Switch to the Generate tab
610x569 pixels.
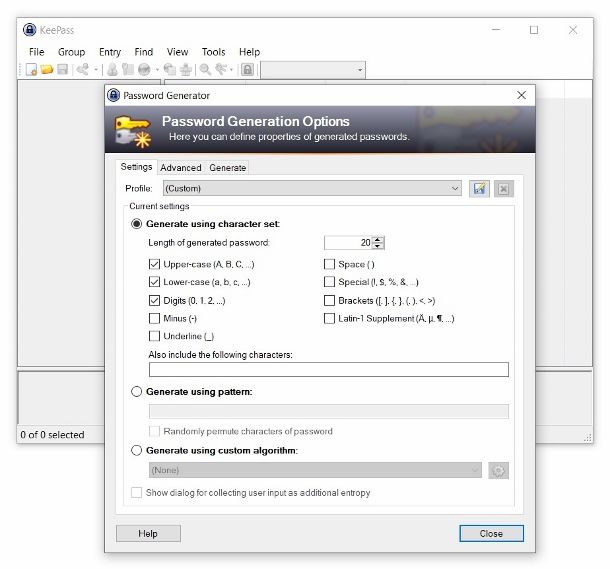pos(228,168)
